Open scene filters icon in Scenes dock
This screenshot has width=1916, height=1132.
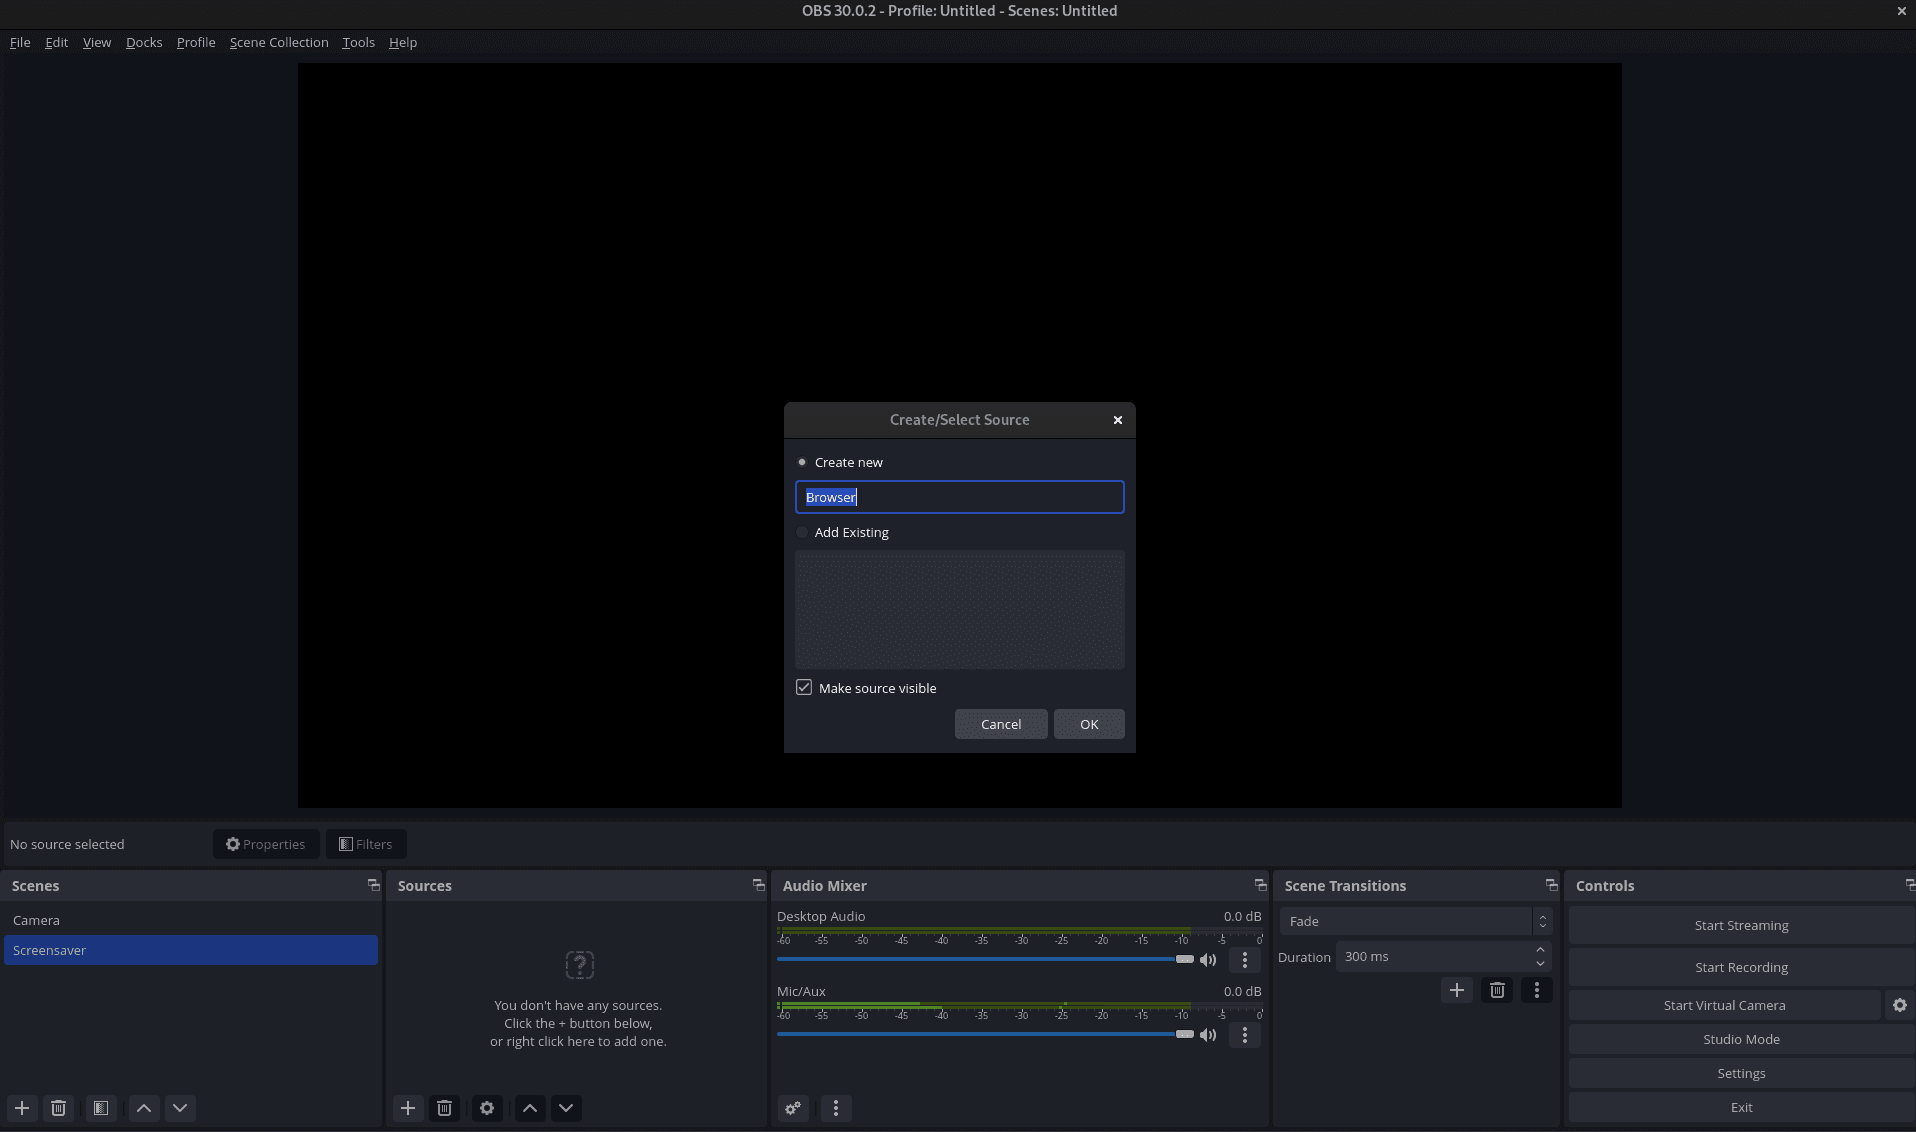(x=101, y=1108)
